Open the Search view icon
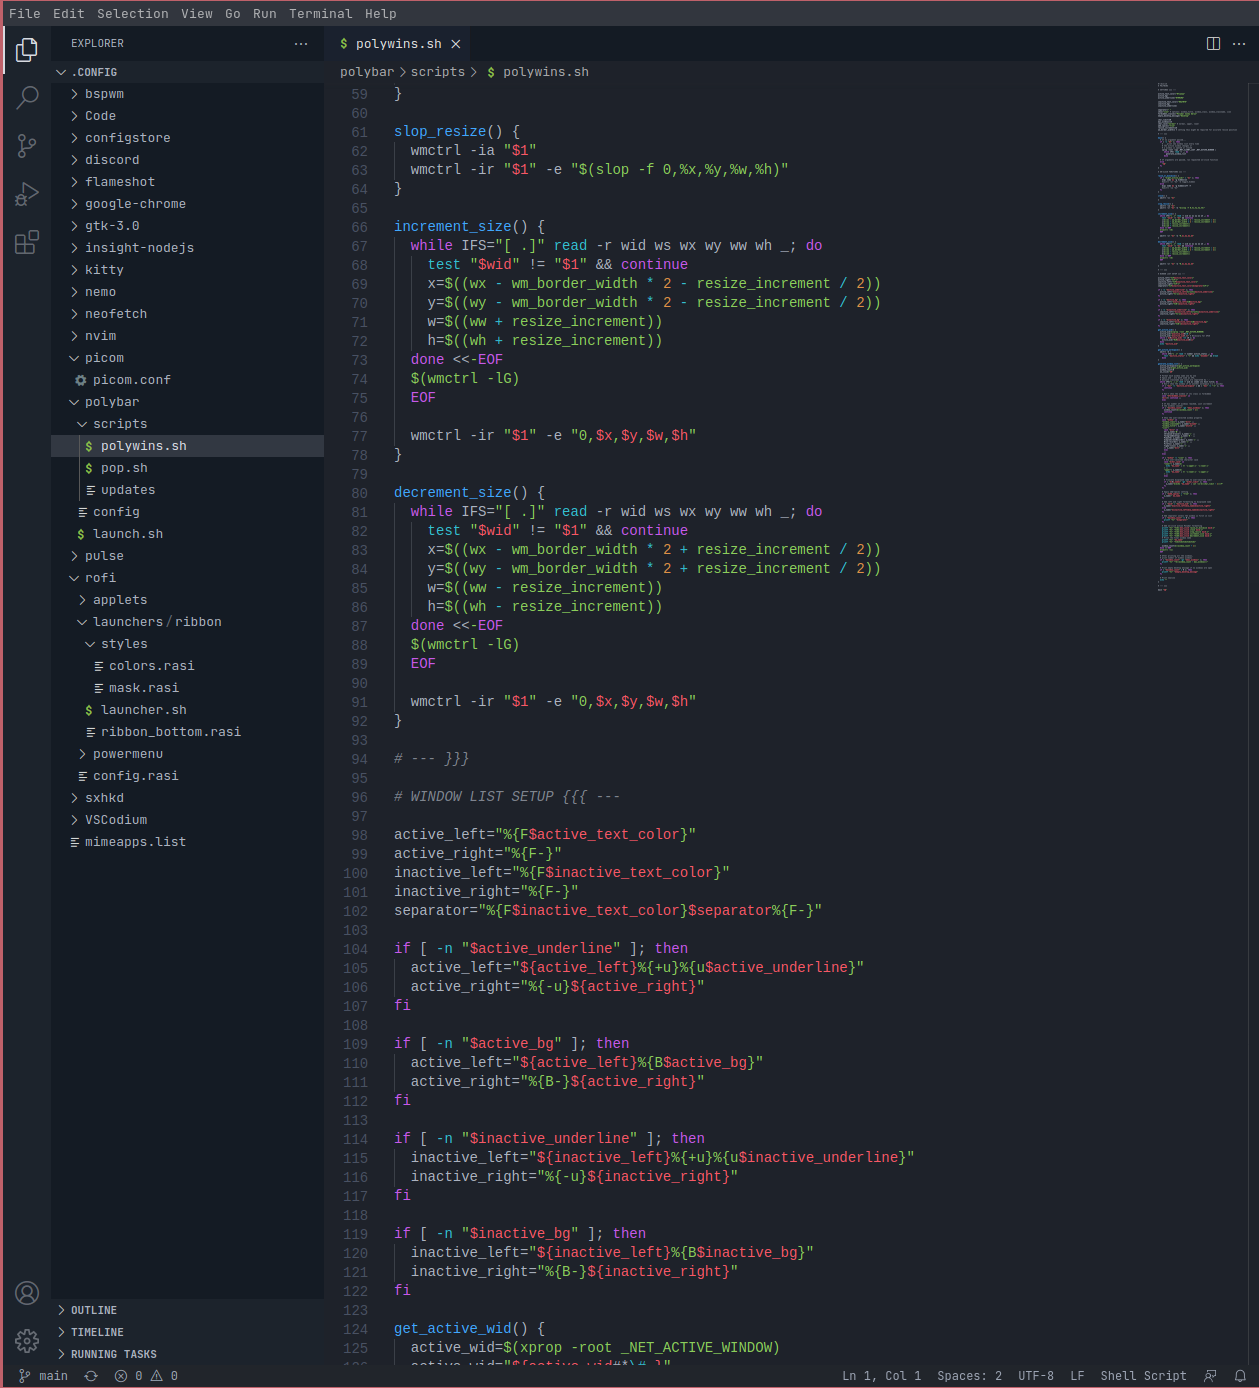Screen dimensions: 1259x1388 click(27, 97)
